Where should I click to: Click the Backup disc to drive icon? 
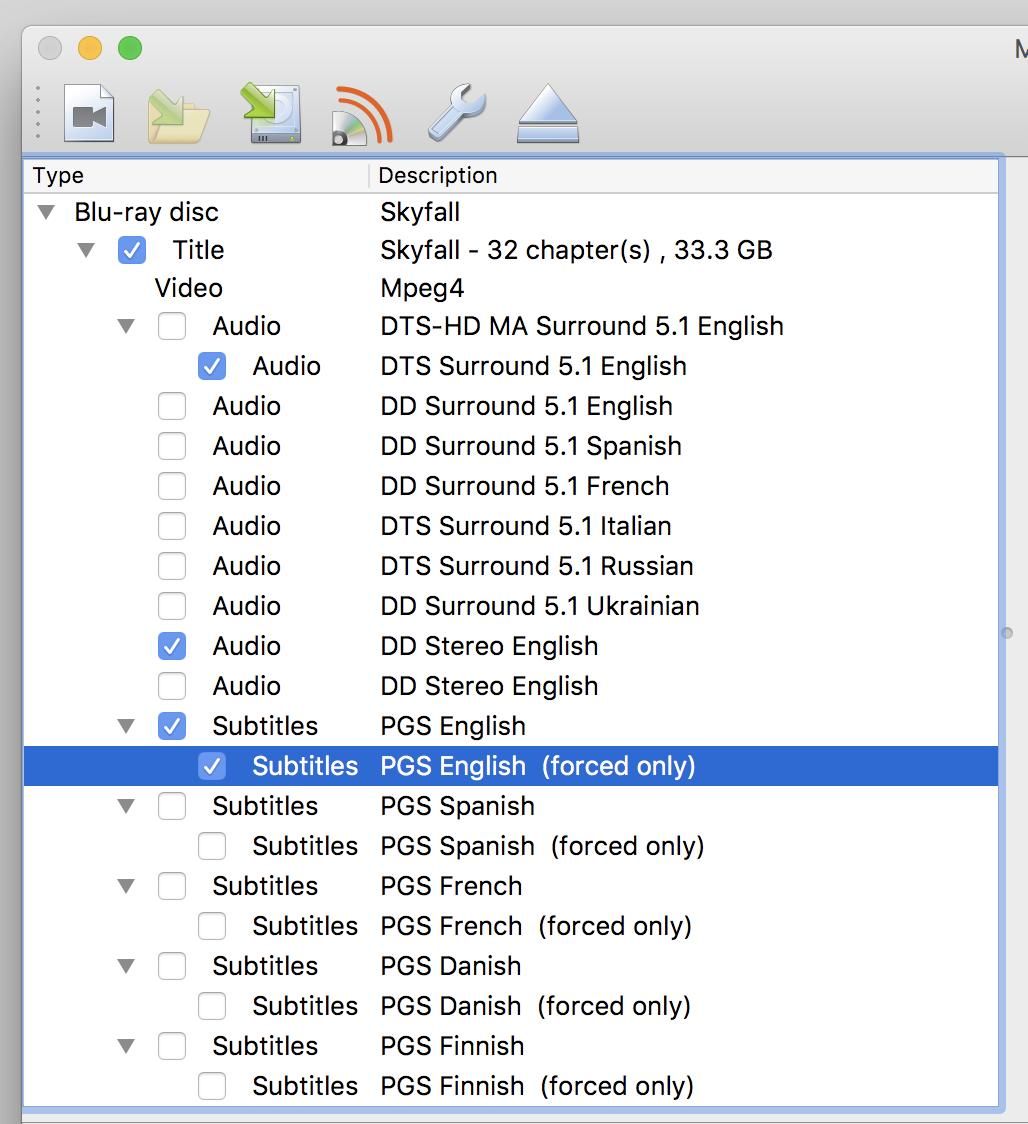point(271,113)
